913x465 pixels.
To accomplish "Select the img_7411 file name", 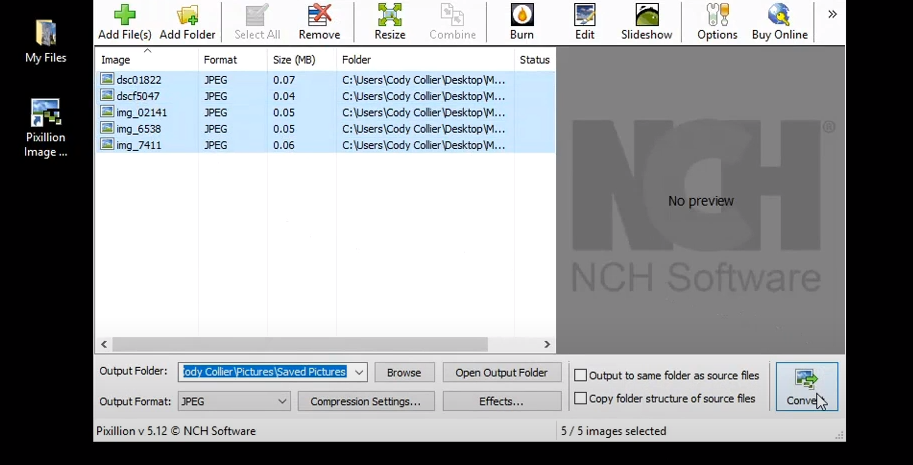I will pos(139,145).
